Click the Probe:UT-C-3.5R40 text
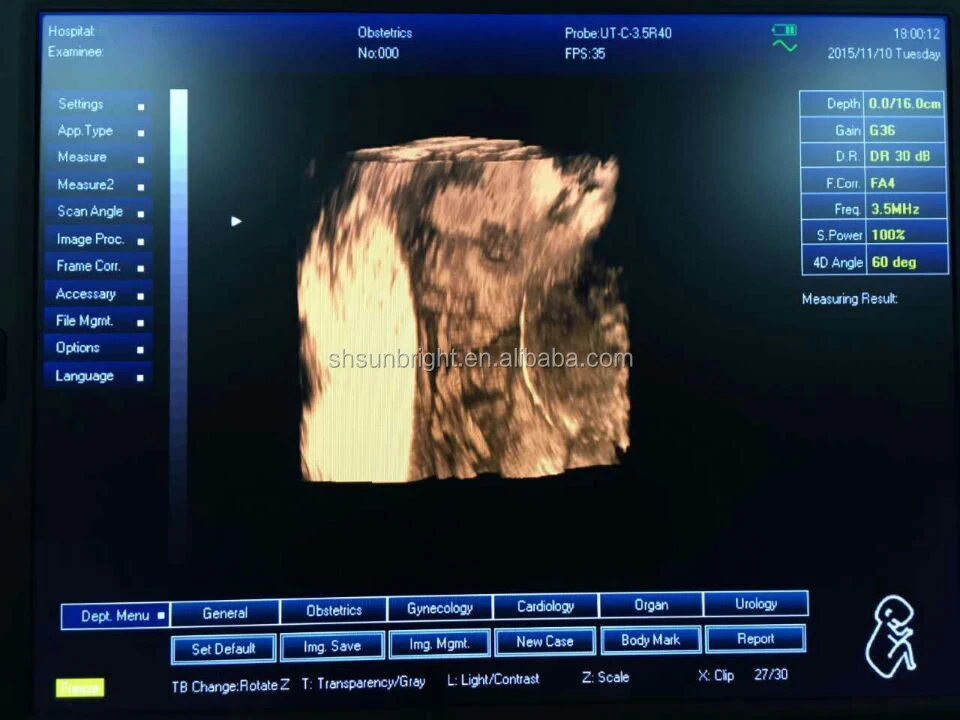The image size is (960, 720). pyautogui.click(x=618, y=33)
